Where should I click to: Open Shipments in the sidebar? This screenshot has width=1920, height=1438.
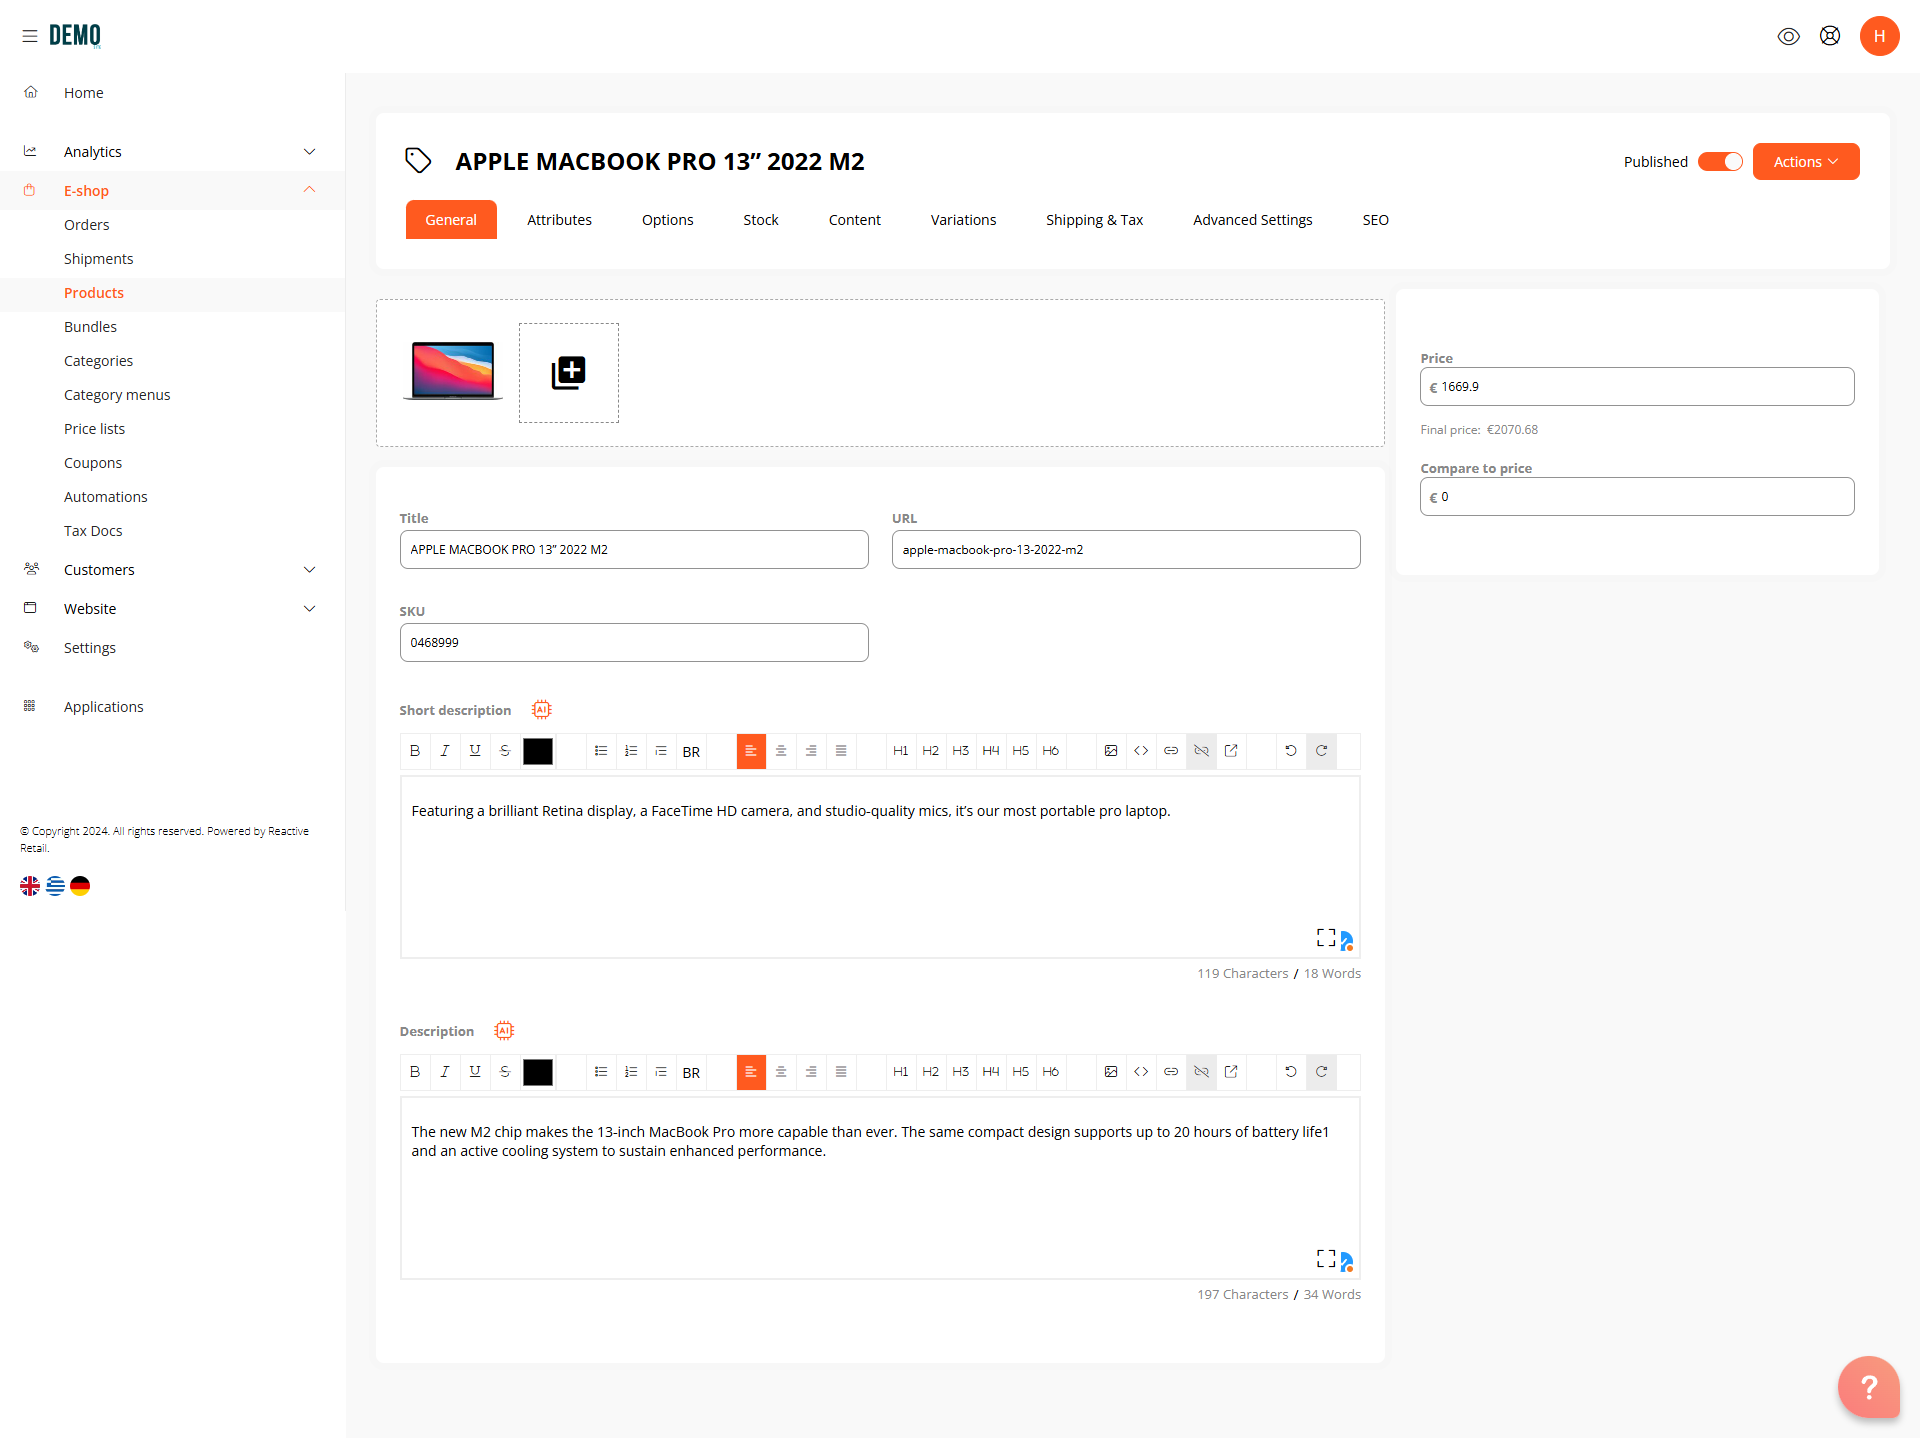pos(98,259)
